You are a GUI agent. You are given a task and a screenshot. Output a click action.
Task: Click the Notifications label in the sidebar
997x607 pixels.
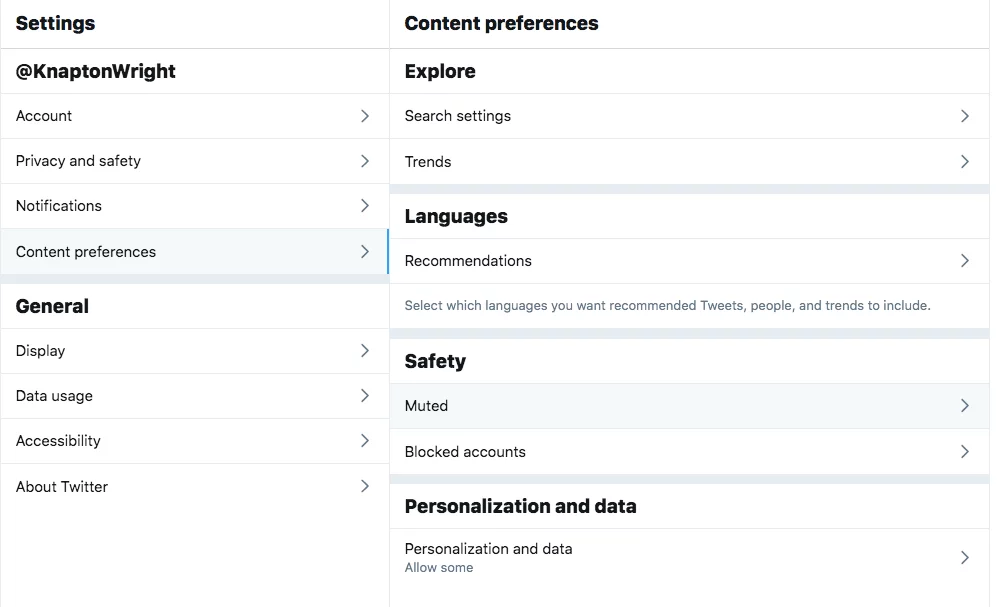pos(59,206)
